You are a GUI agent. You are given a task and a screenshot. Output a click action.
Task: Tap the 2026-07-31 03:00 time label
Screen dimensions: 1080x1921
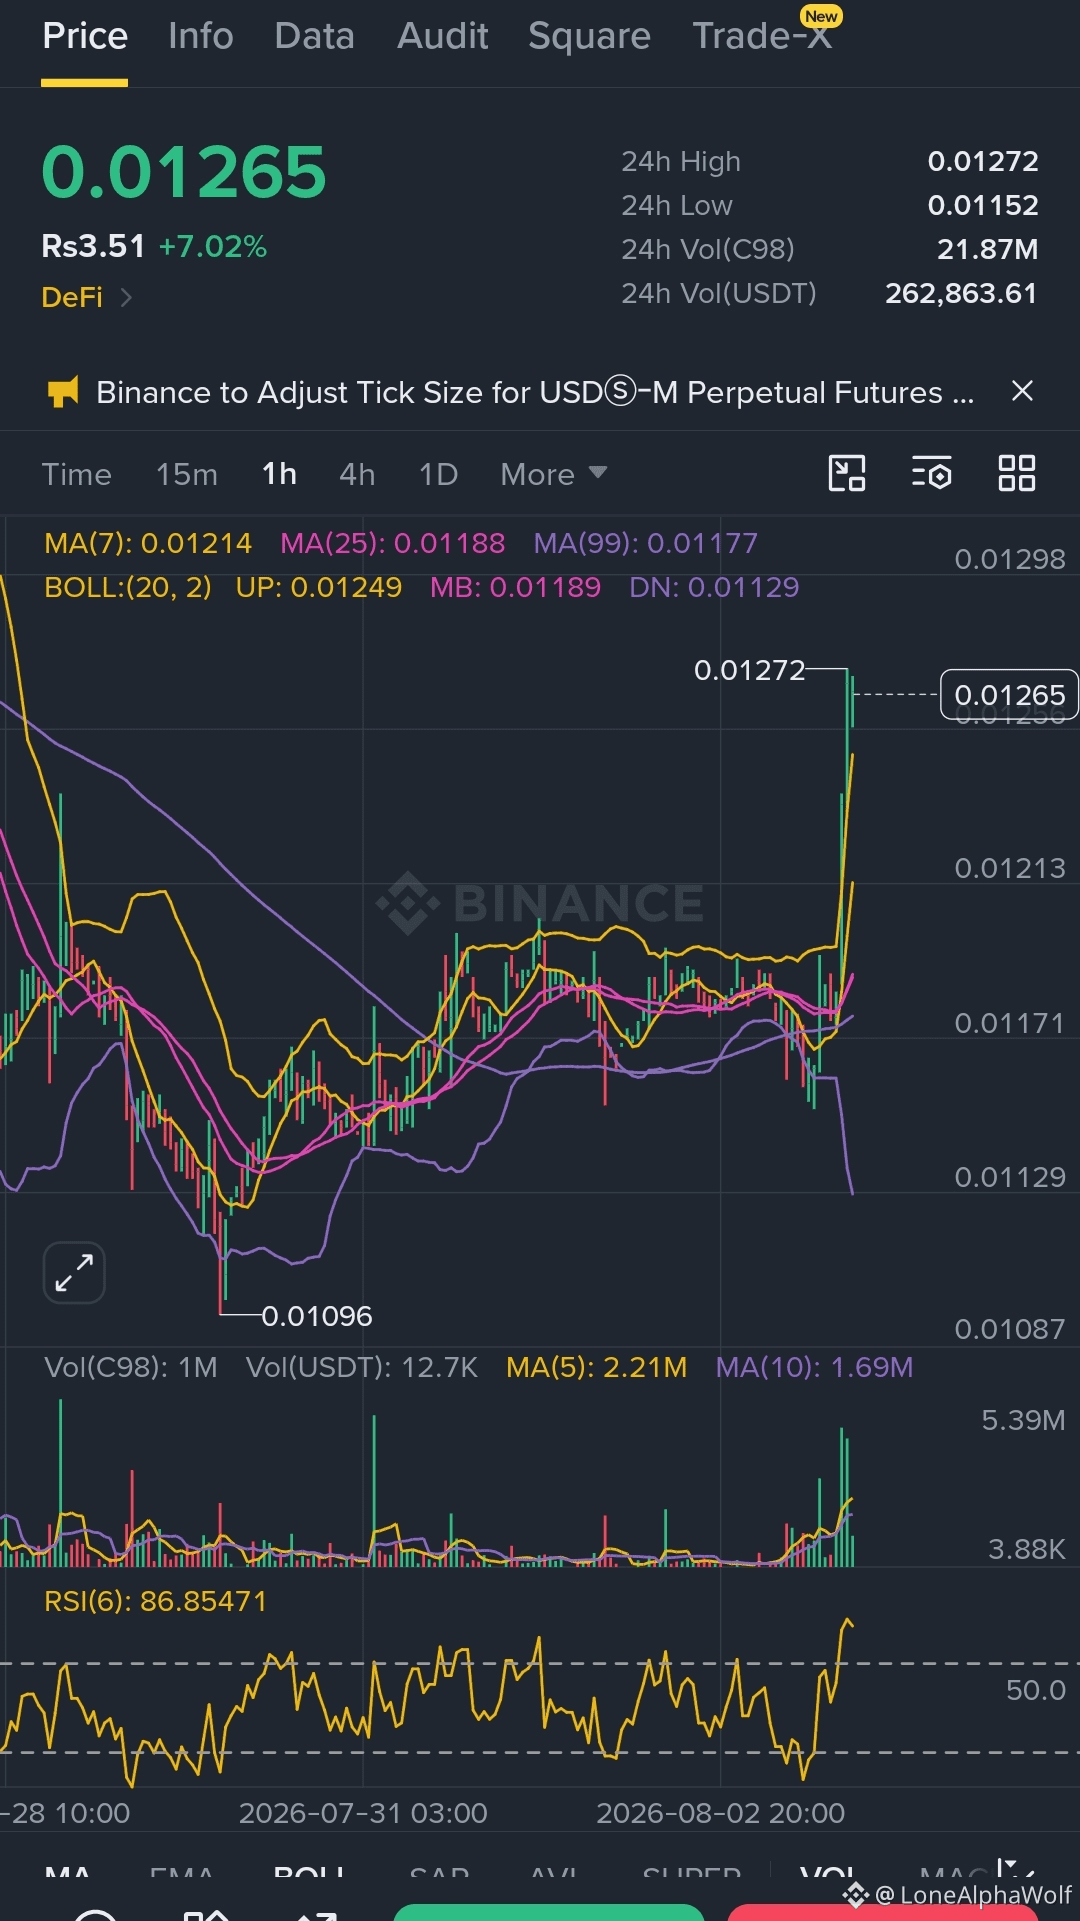tap(363, 1813)
